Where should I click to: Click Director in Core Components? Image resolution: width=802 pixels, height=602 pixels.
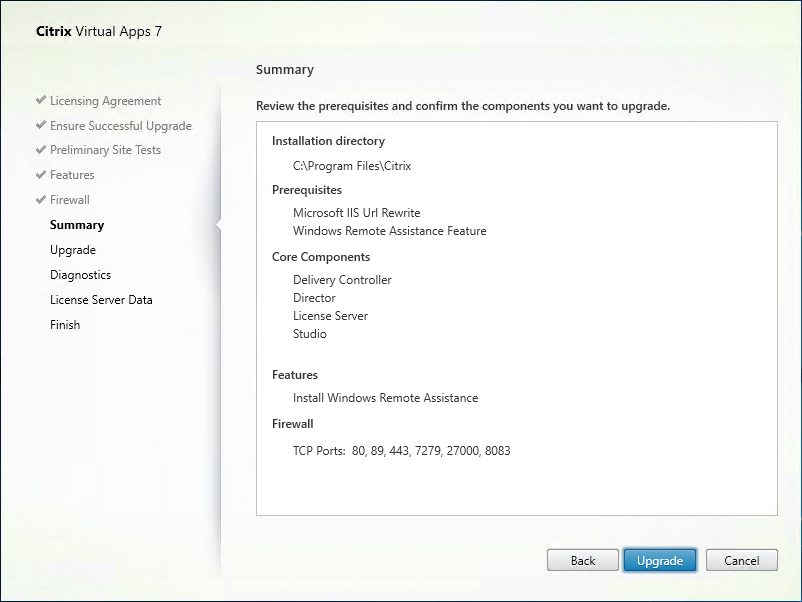(314, 298)
